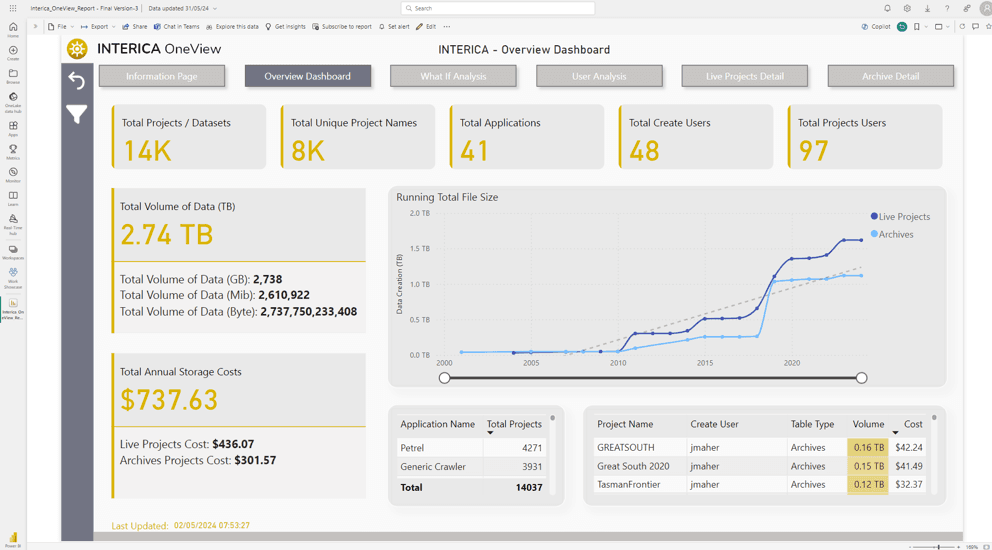Click the back arrow icon in the report

[77, 80]
